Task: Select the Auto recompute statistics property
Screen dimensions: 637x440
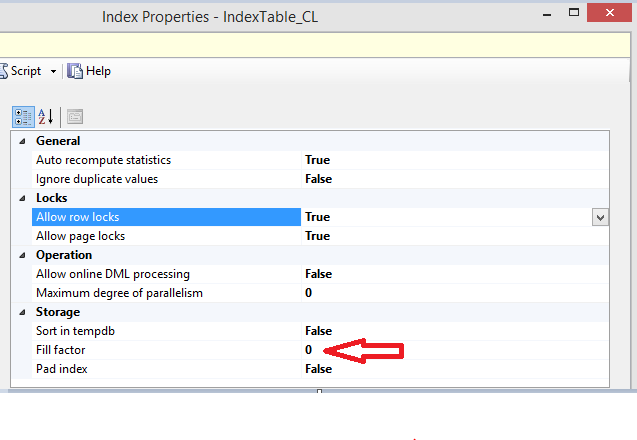Action: [x=103, y=160]
